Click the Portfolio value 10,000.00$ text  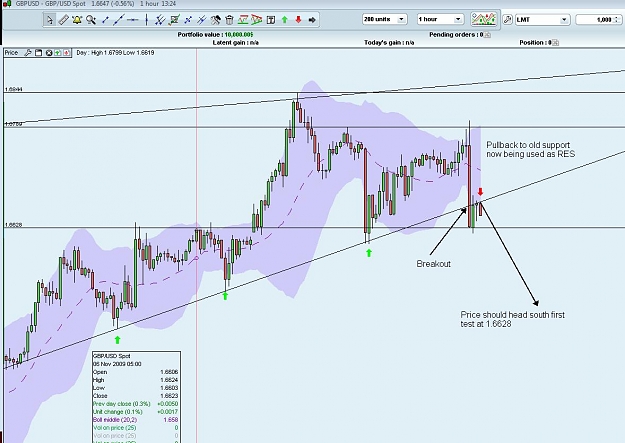[x=215, y=35]
